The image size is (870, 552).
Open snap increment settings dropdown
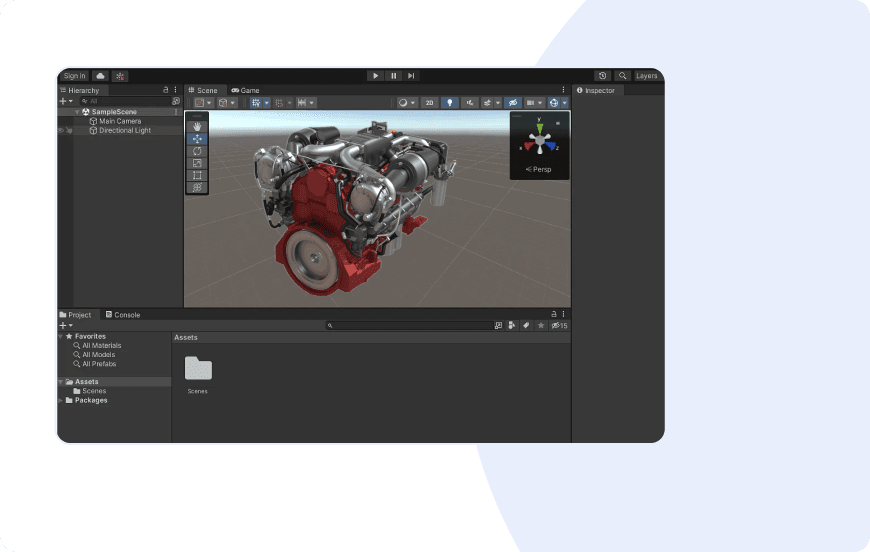tap(306, 103)
